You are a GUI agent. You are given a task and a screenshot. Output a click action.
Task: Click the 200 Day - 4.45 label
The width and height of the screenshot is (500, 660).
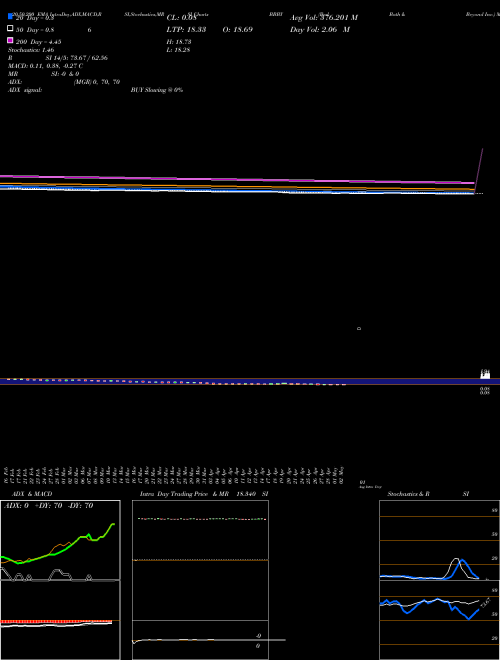39,42
